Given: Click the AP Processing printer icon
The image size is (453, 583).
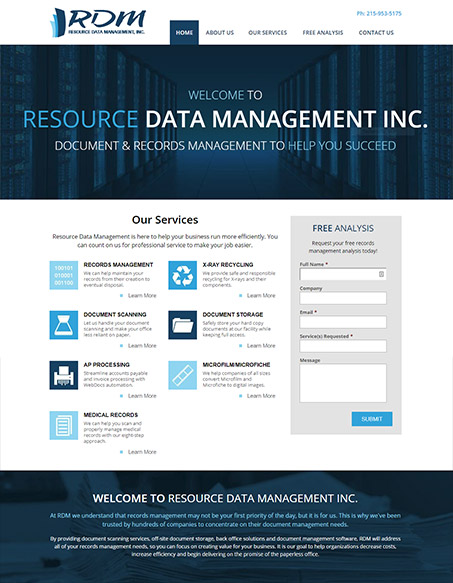Looking at the screenshot, I should tap(64, 375).
